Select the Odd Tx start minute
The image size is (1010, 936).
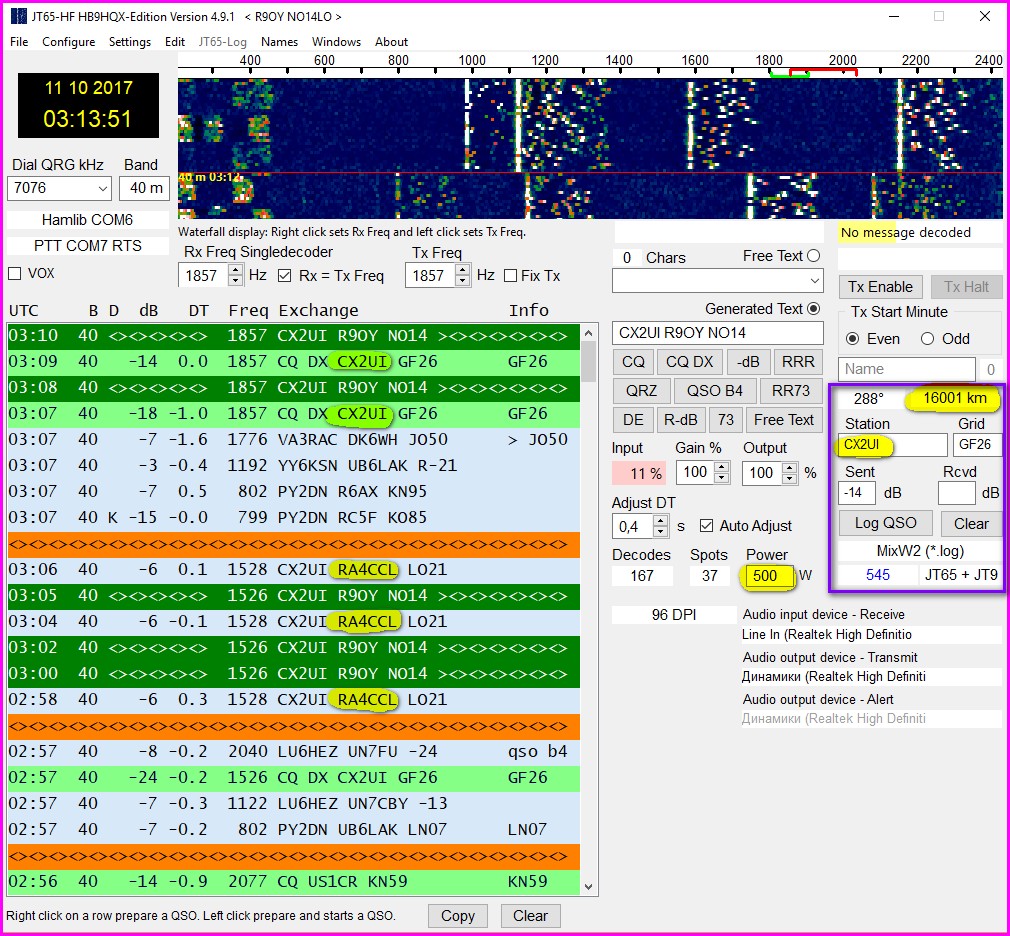926,339
